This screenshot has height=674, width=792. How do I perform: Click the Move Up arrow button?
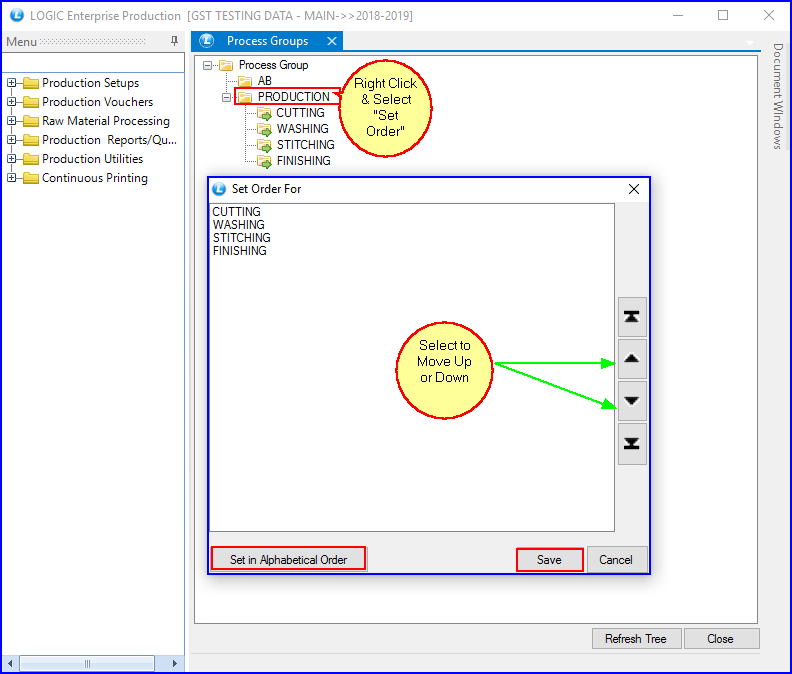(x=632, y=359)
